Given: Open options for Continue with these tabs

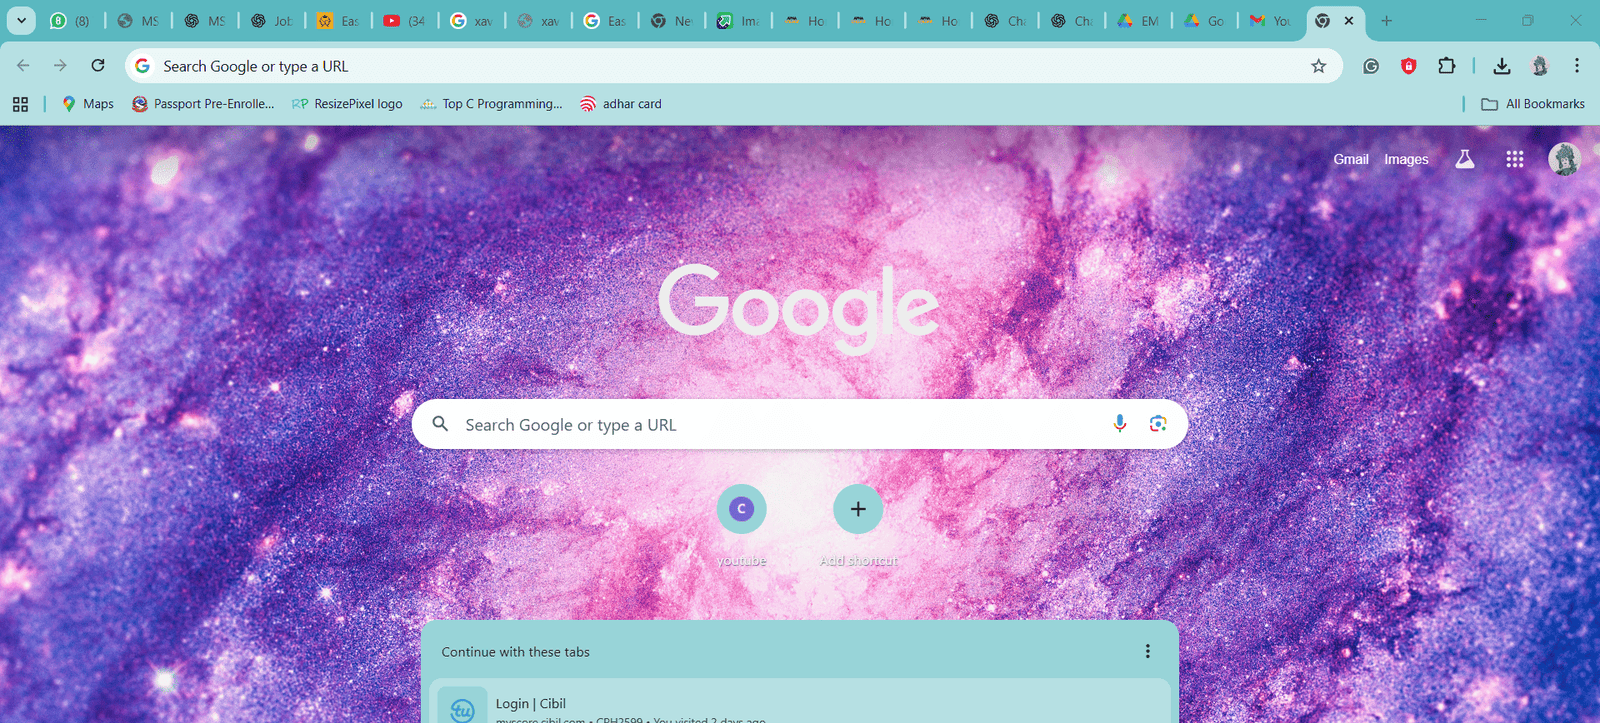Looking at the screenshot, I should point(1147,651).
